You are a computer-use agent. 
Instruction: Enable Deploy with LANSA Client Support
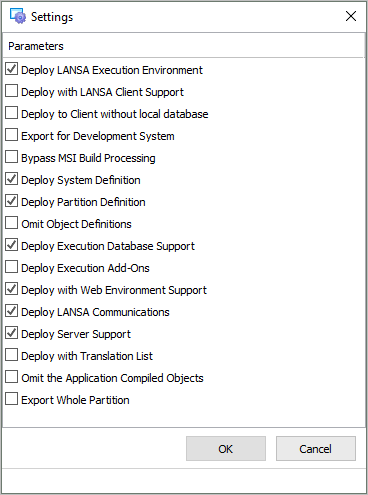(x=12, y=91)
